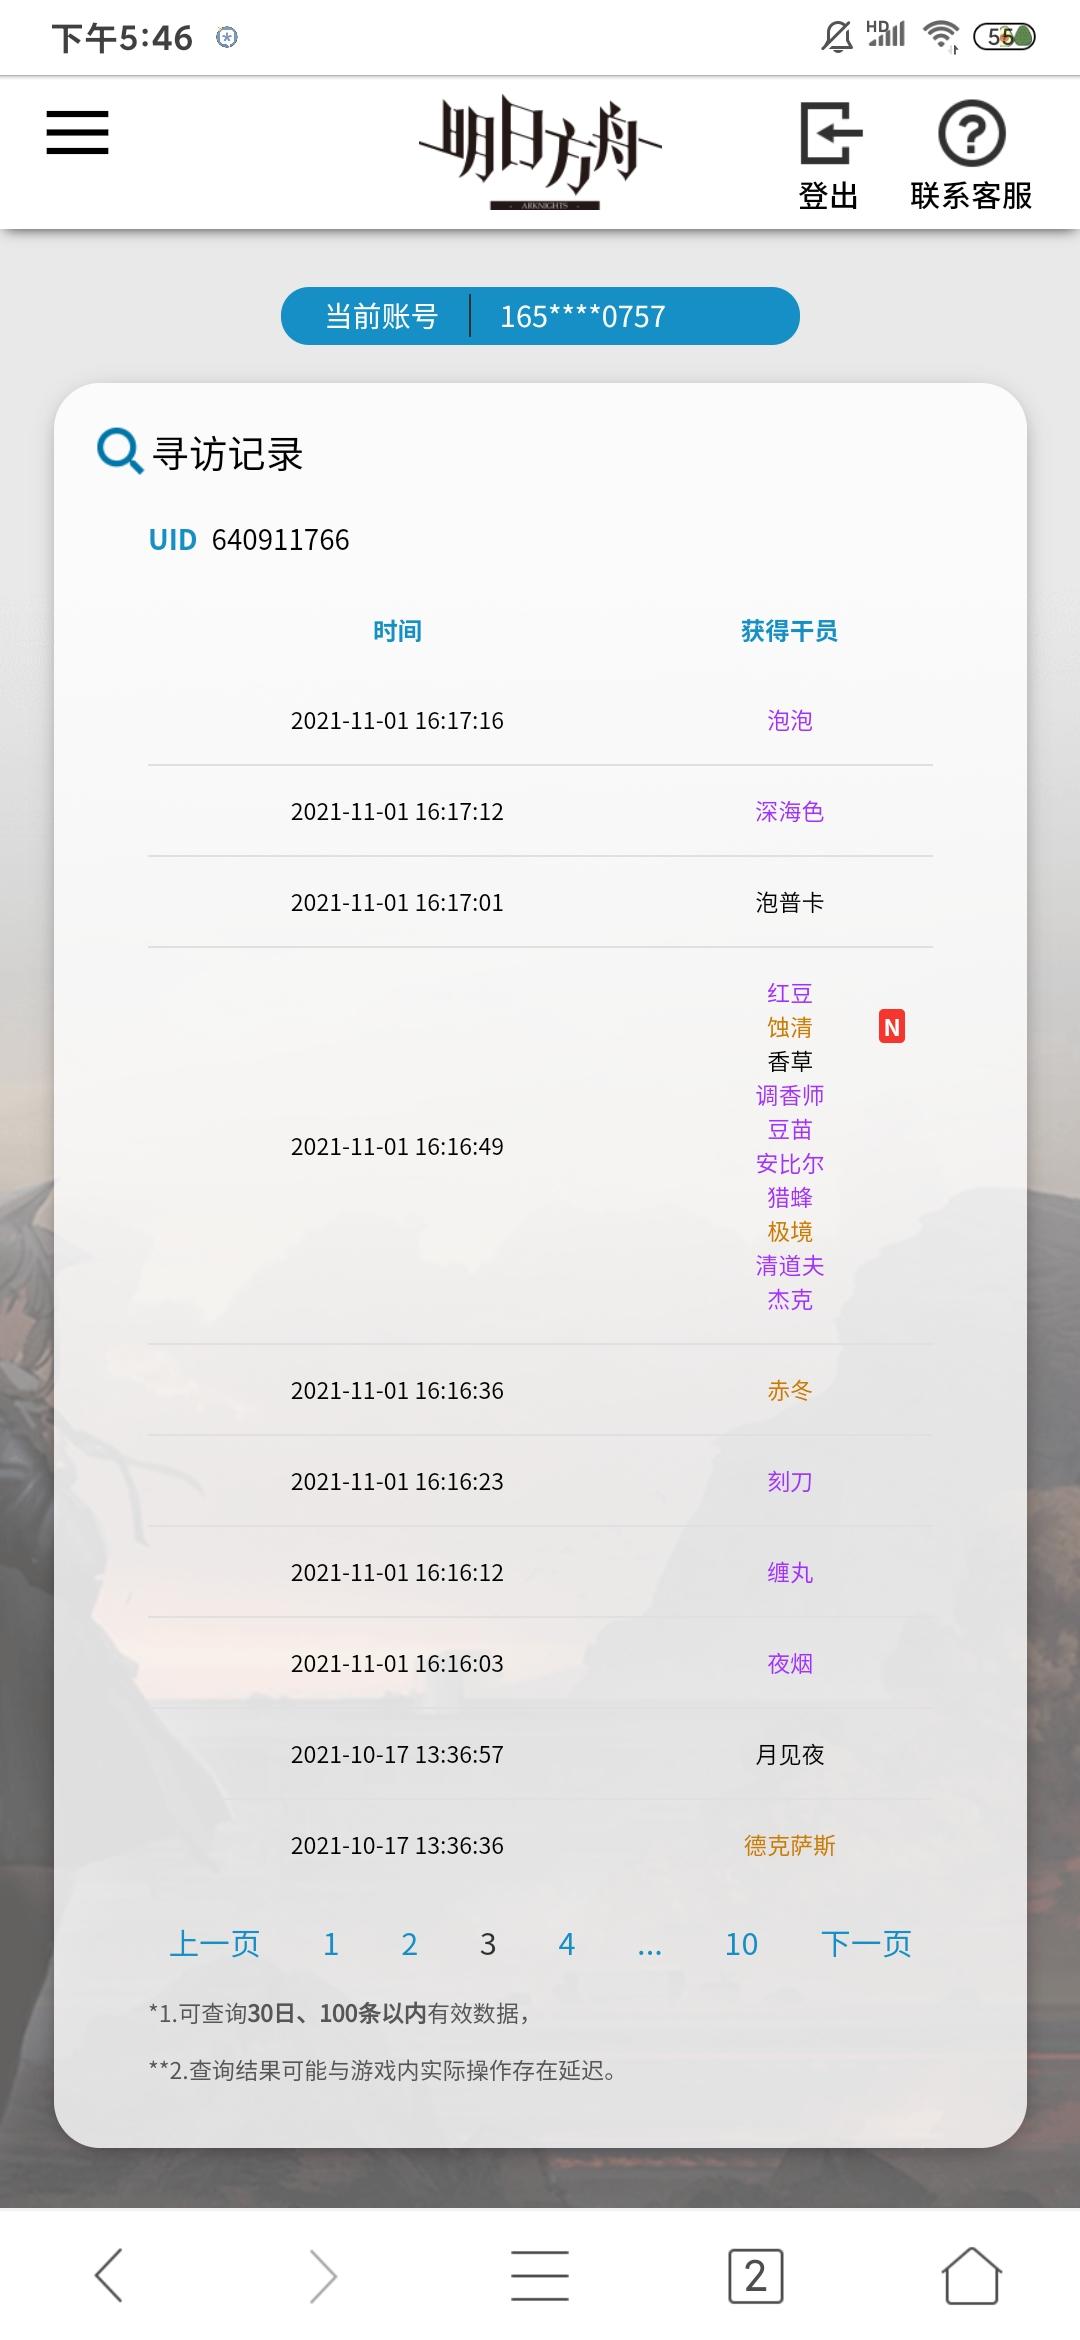Jump to page 1 of records
This screenshot has height=2340, width=1080.
331,1944
